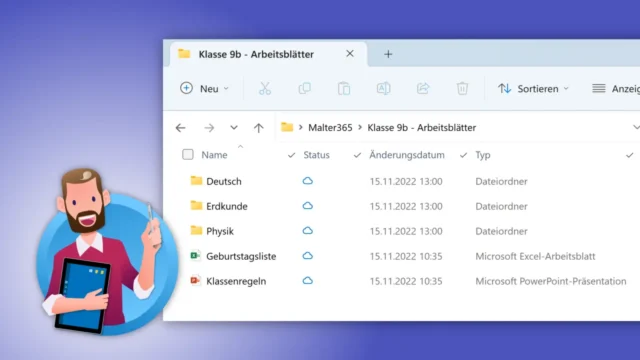The height and width of the screenshot is (360, 640).
Task: Open filter dropdown of Name column
Action: (x=291, y=155)
